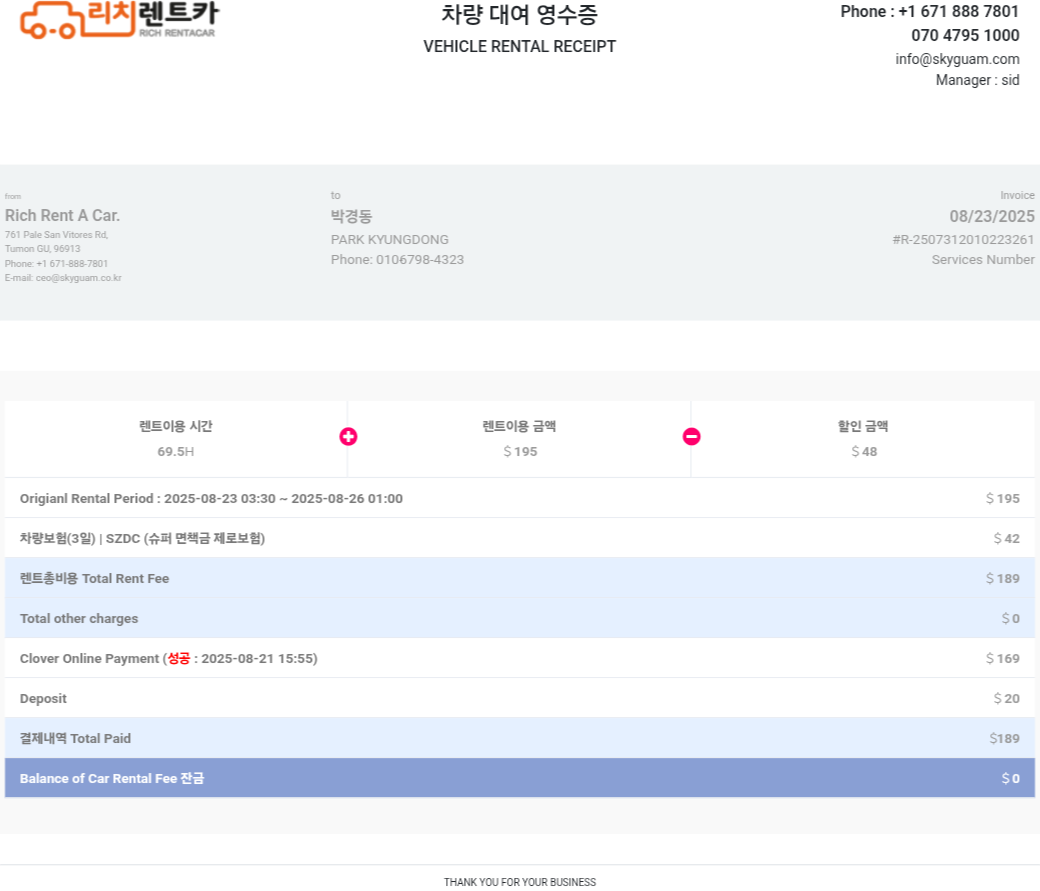1040x891 pixels.
Task: Click the +1 671 888 7801 phone number
Action: click(958, 11)
